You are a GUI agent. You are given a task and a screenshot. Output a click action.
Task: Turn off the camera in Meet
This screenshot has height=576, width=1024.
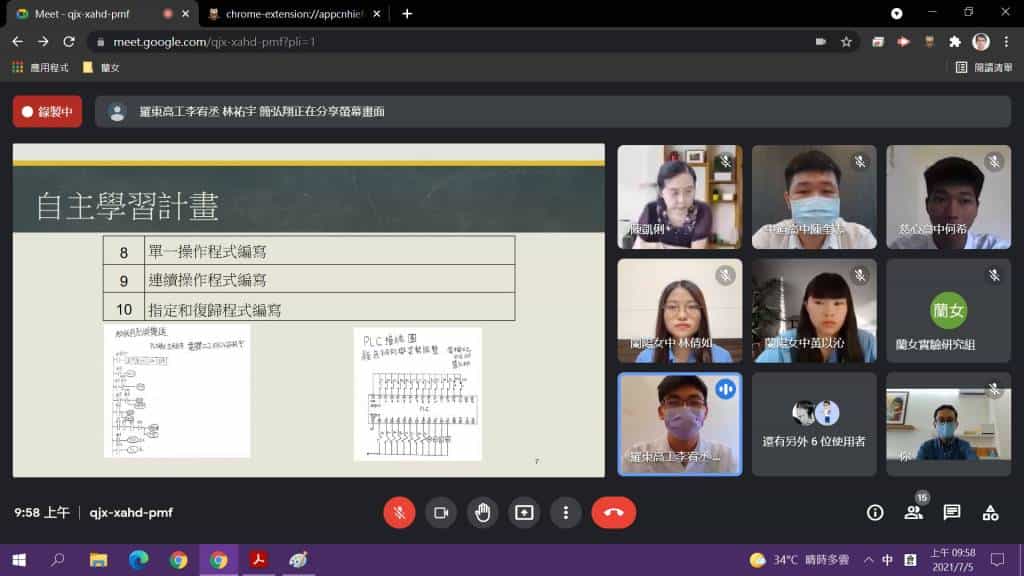tap(440, 513)
